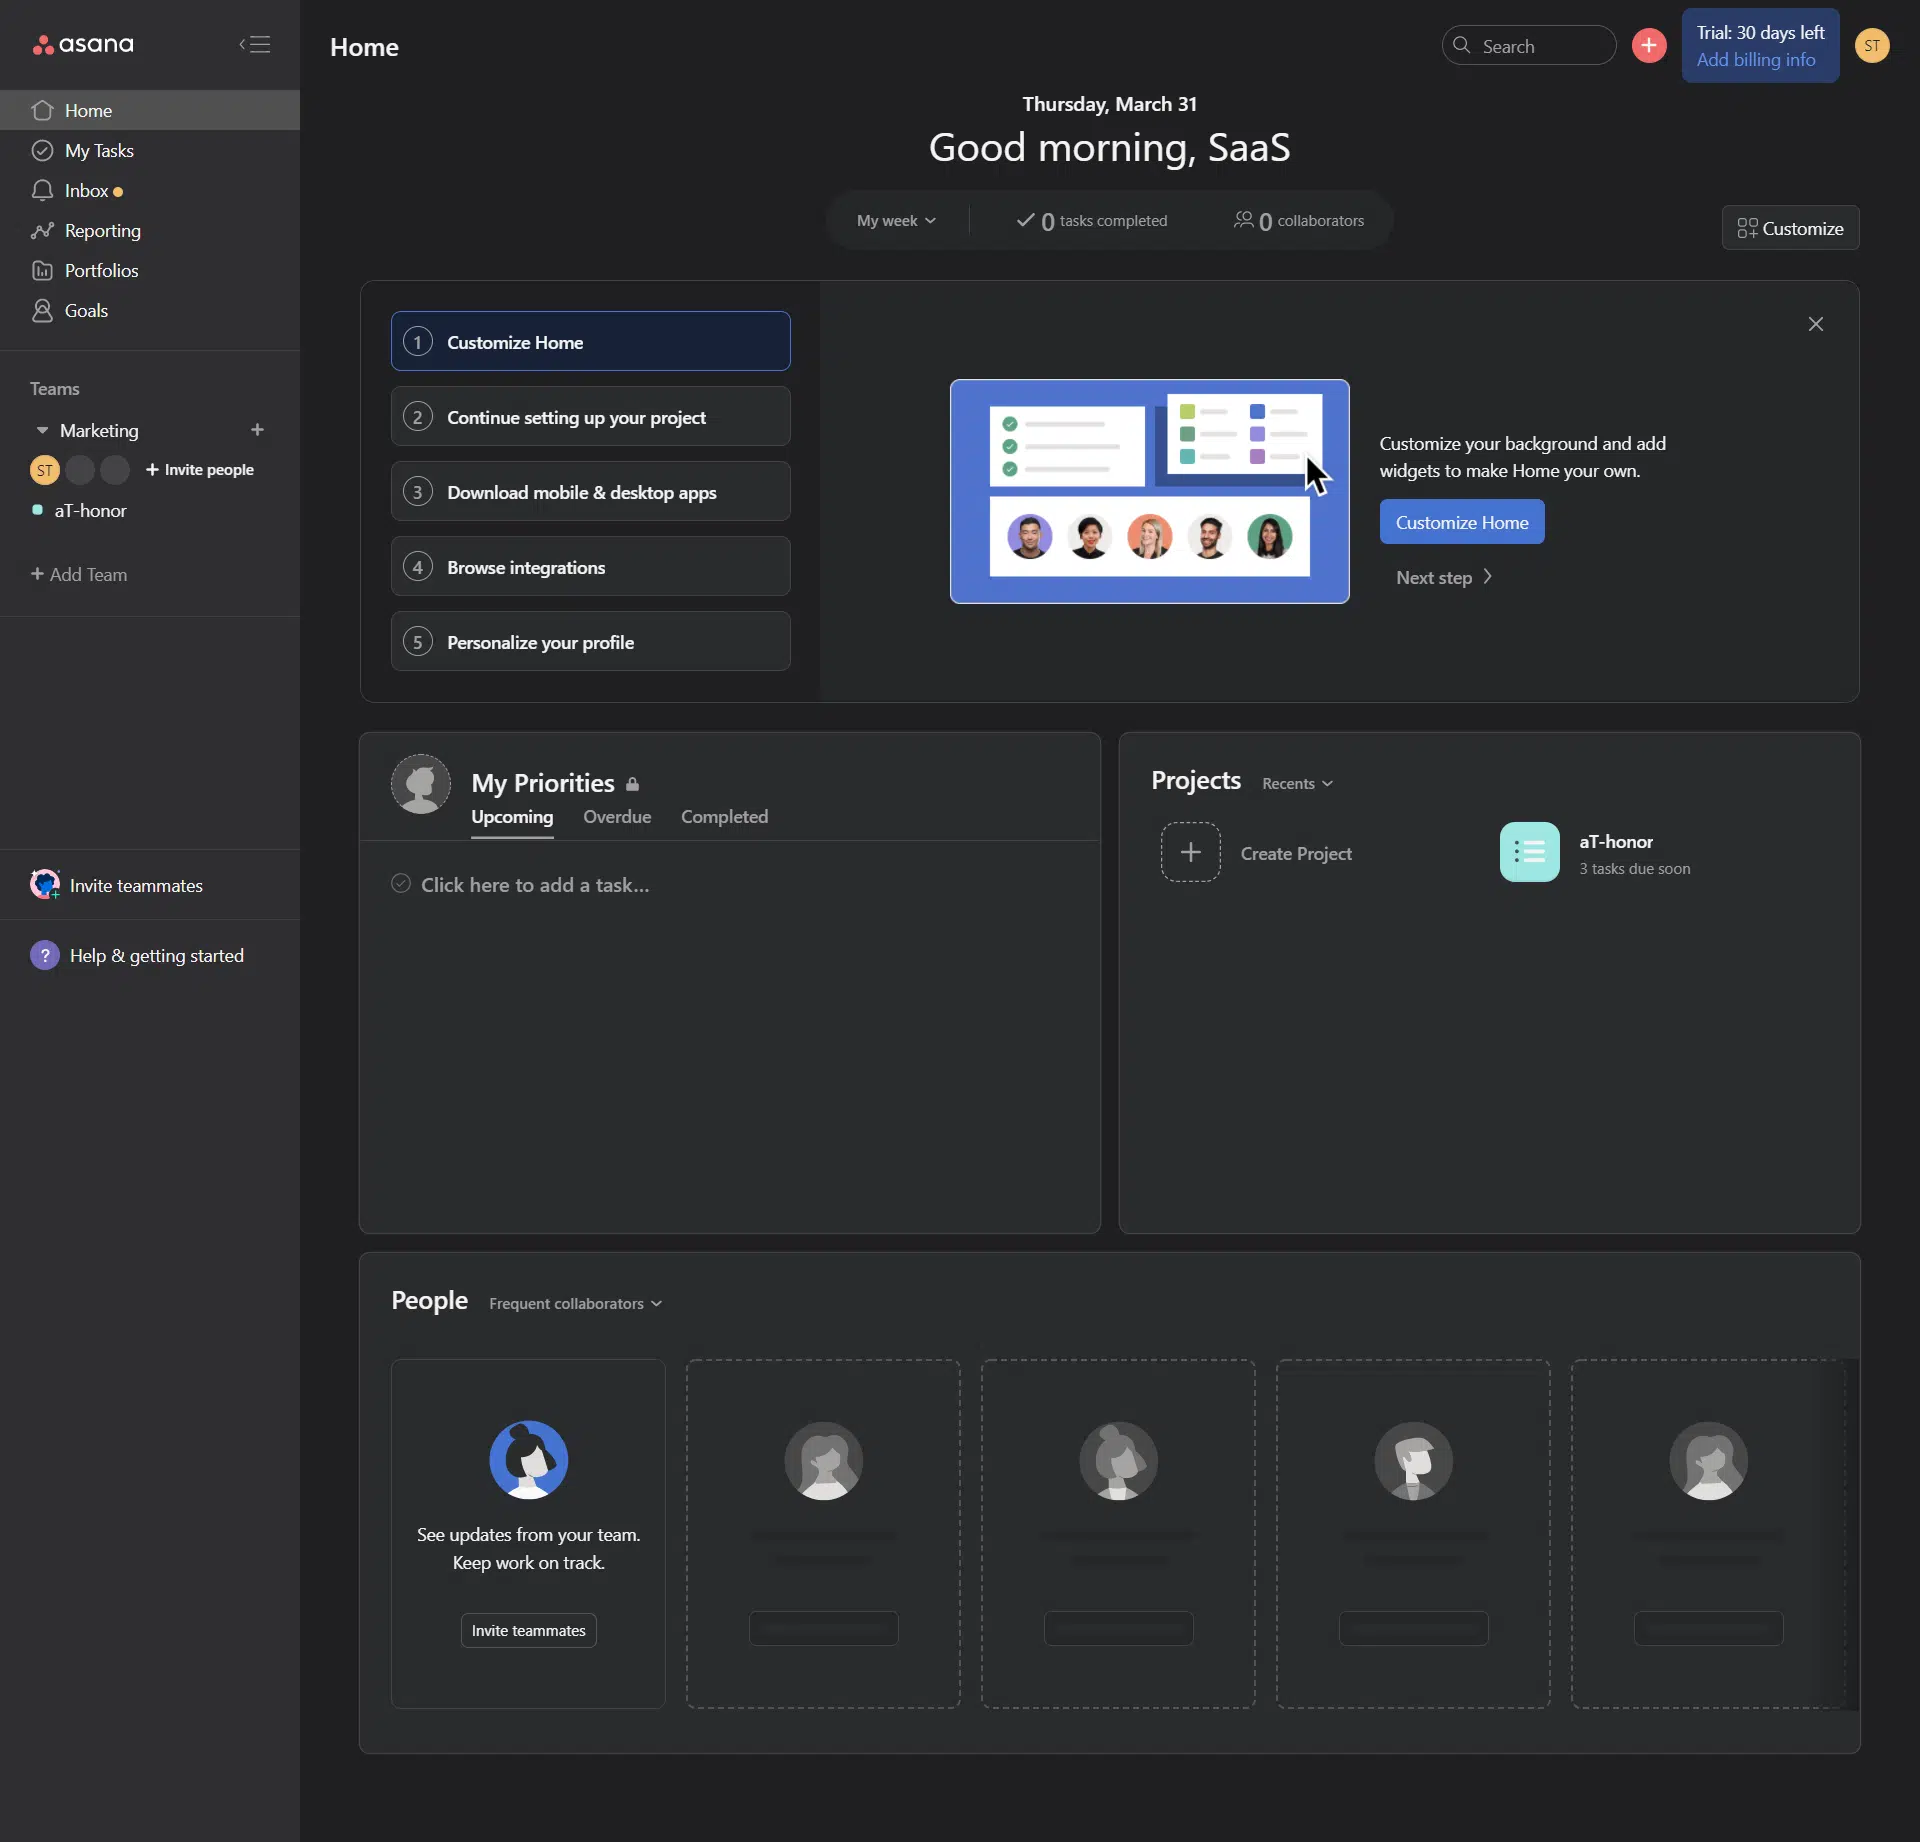Click the blue team avatar in People card
The width and height of the screenshot is (1920, 1842).
(x=528, y=1460)
